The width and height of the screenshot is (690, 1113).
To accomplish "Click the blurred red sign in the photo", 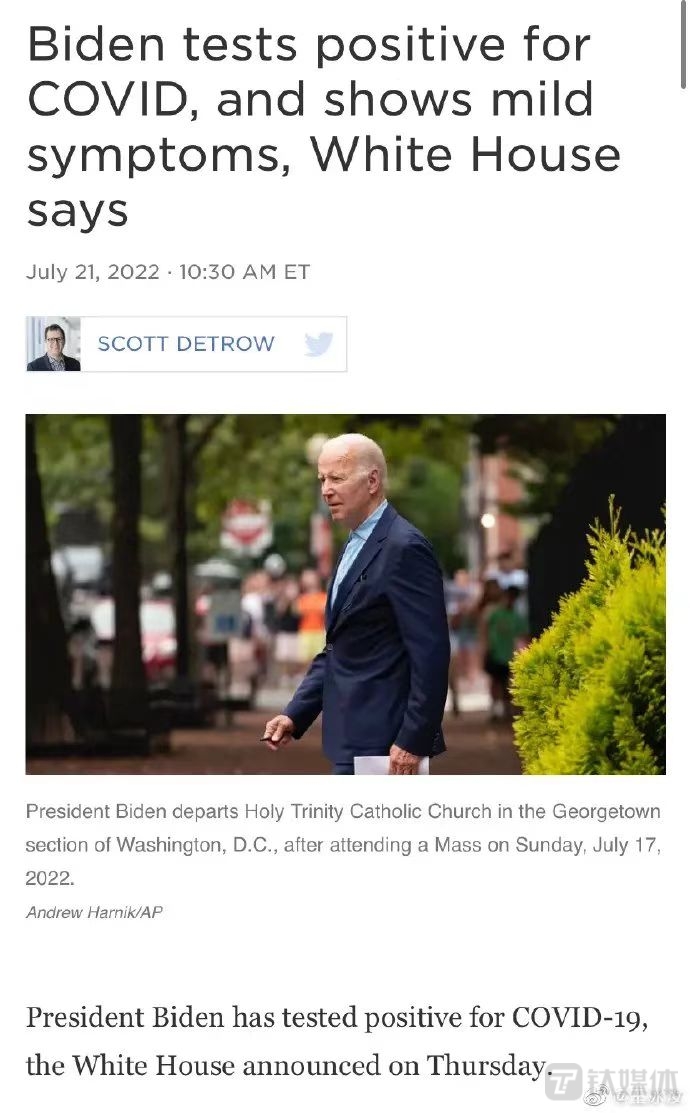I will pos(246,527).
